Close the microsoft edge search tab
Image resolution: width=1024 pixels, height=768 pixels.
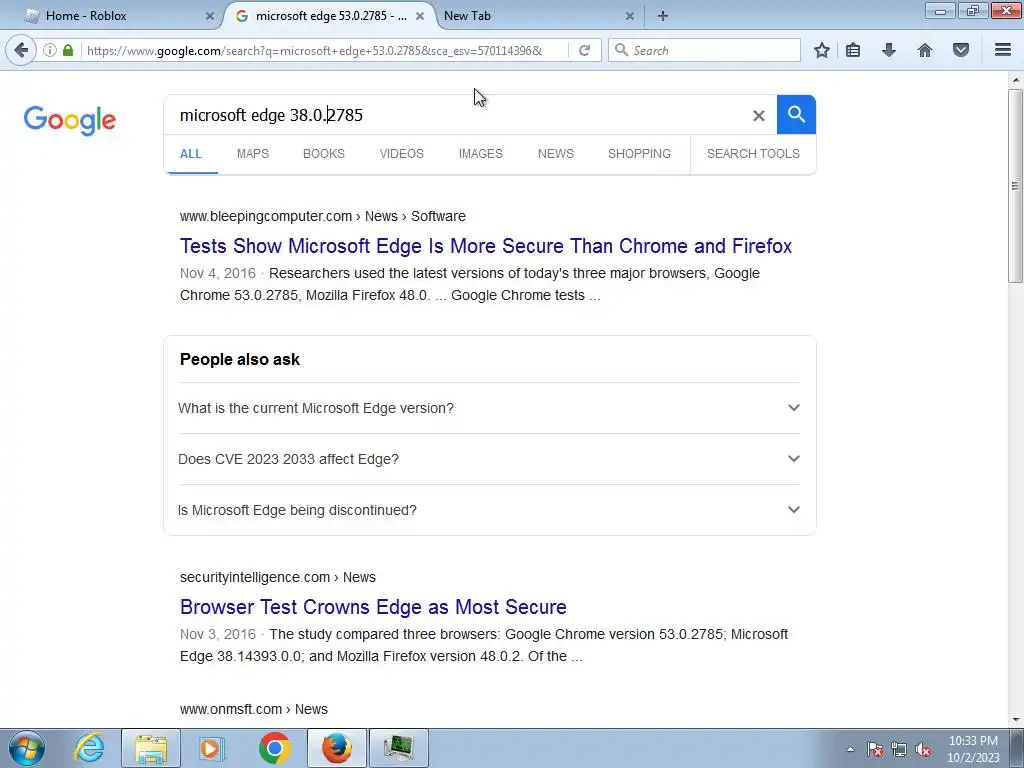420,16
